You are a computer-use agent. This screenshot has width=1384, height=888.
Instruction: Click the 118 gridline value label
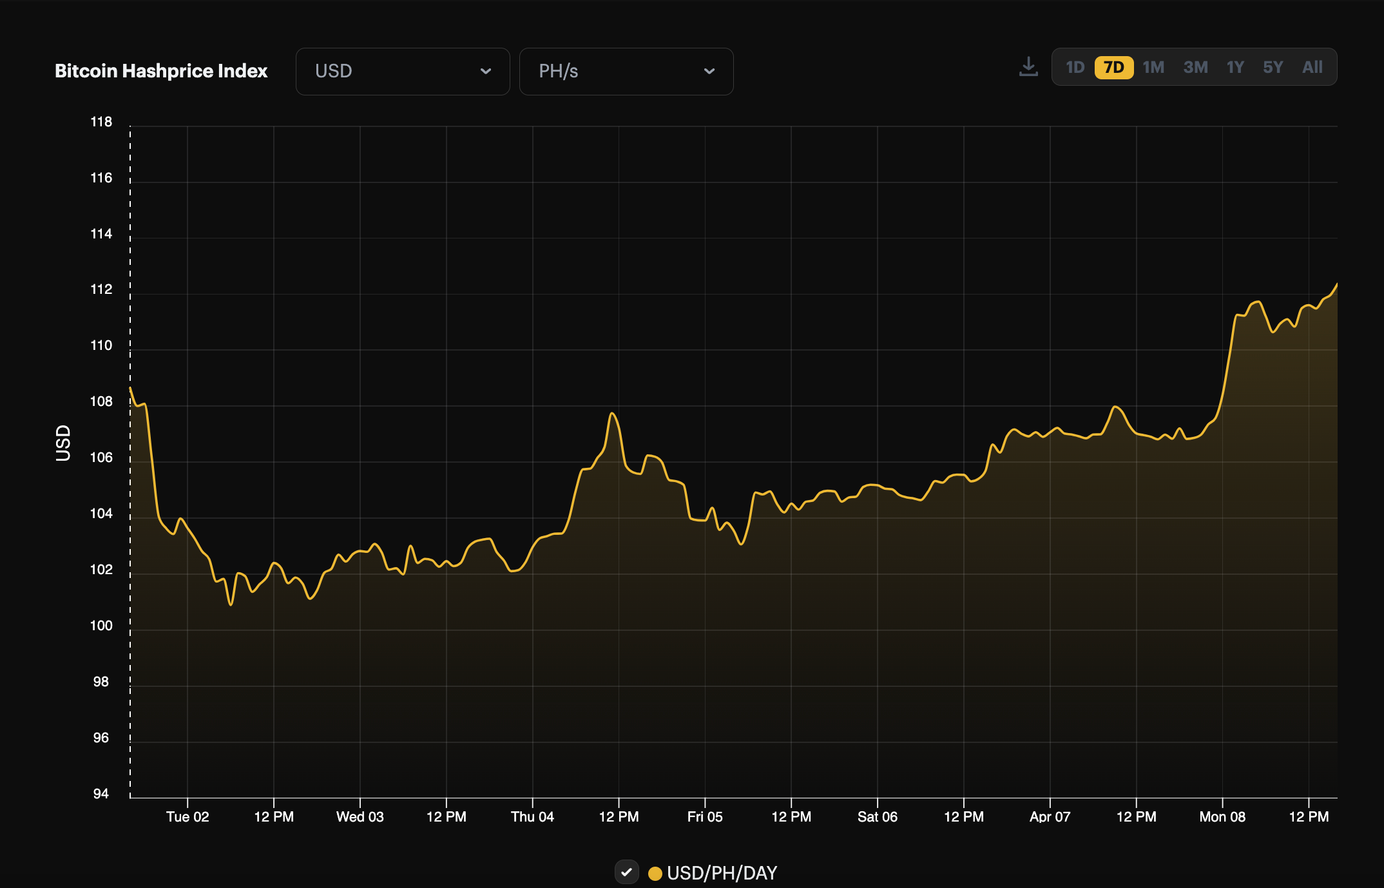pos(97,121)
